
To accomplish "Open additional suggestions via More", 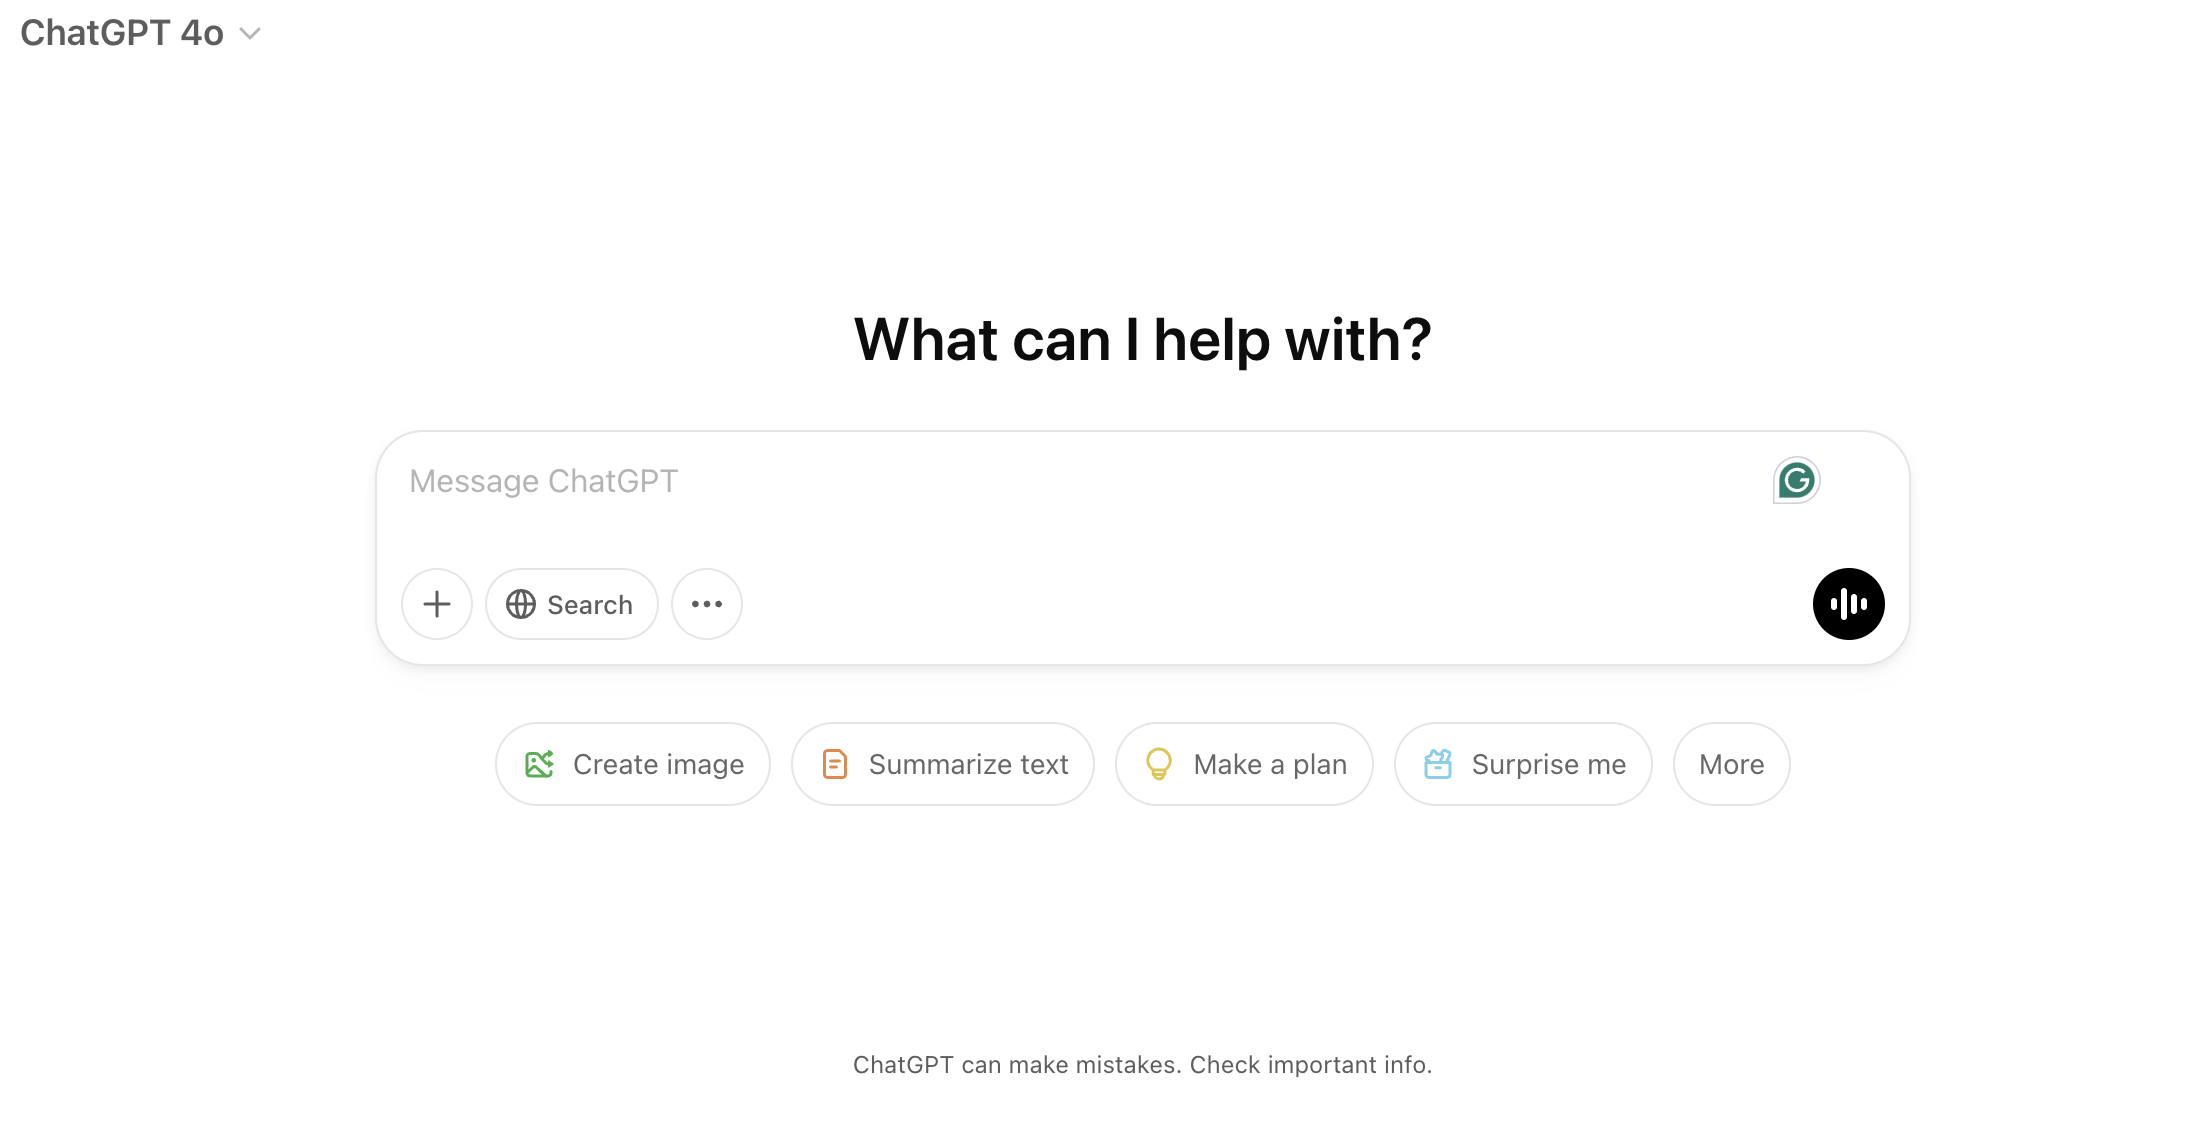I will coord(1730,763).
